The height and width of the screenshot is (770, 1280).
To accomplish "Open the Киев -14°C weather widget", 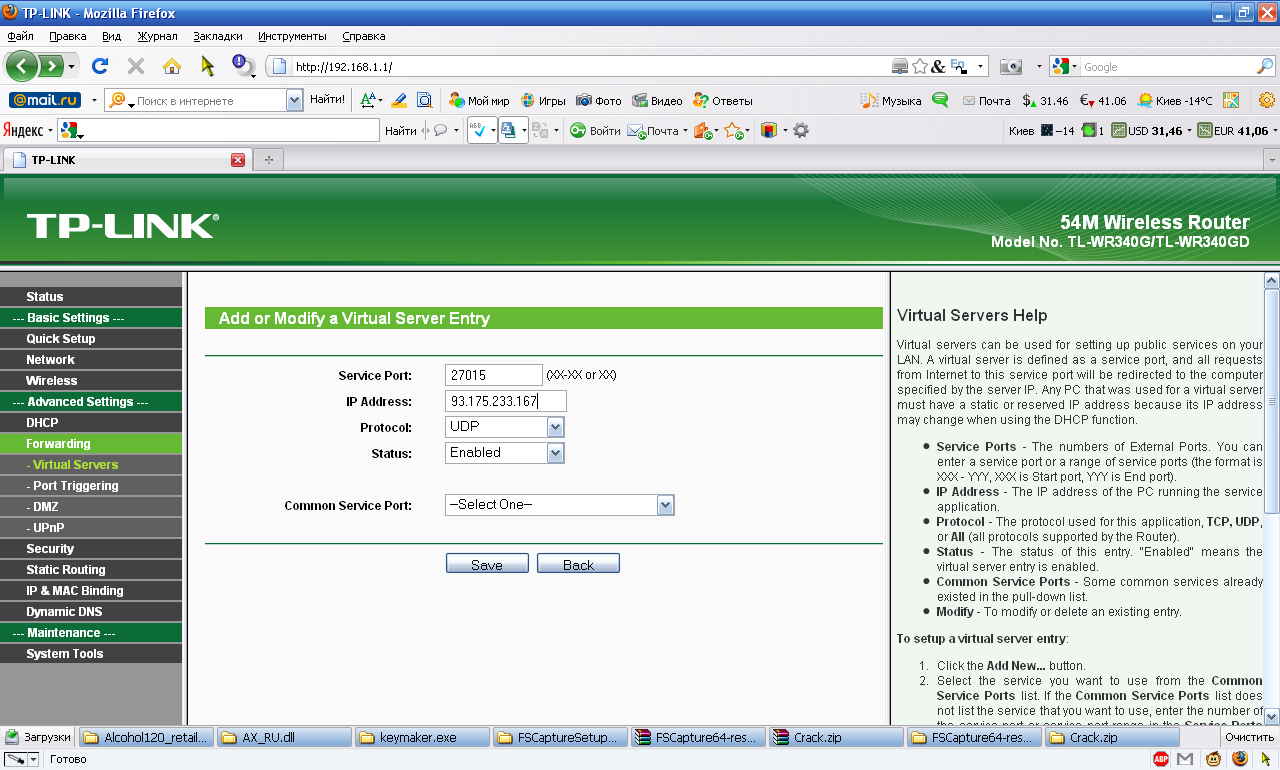I will coord(1176,101).
